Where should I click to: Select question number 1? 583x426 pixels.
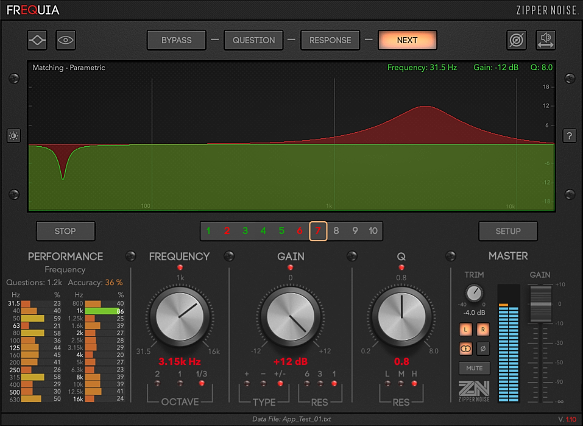[x=209, y=231]
